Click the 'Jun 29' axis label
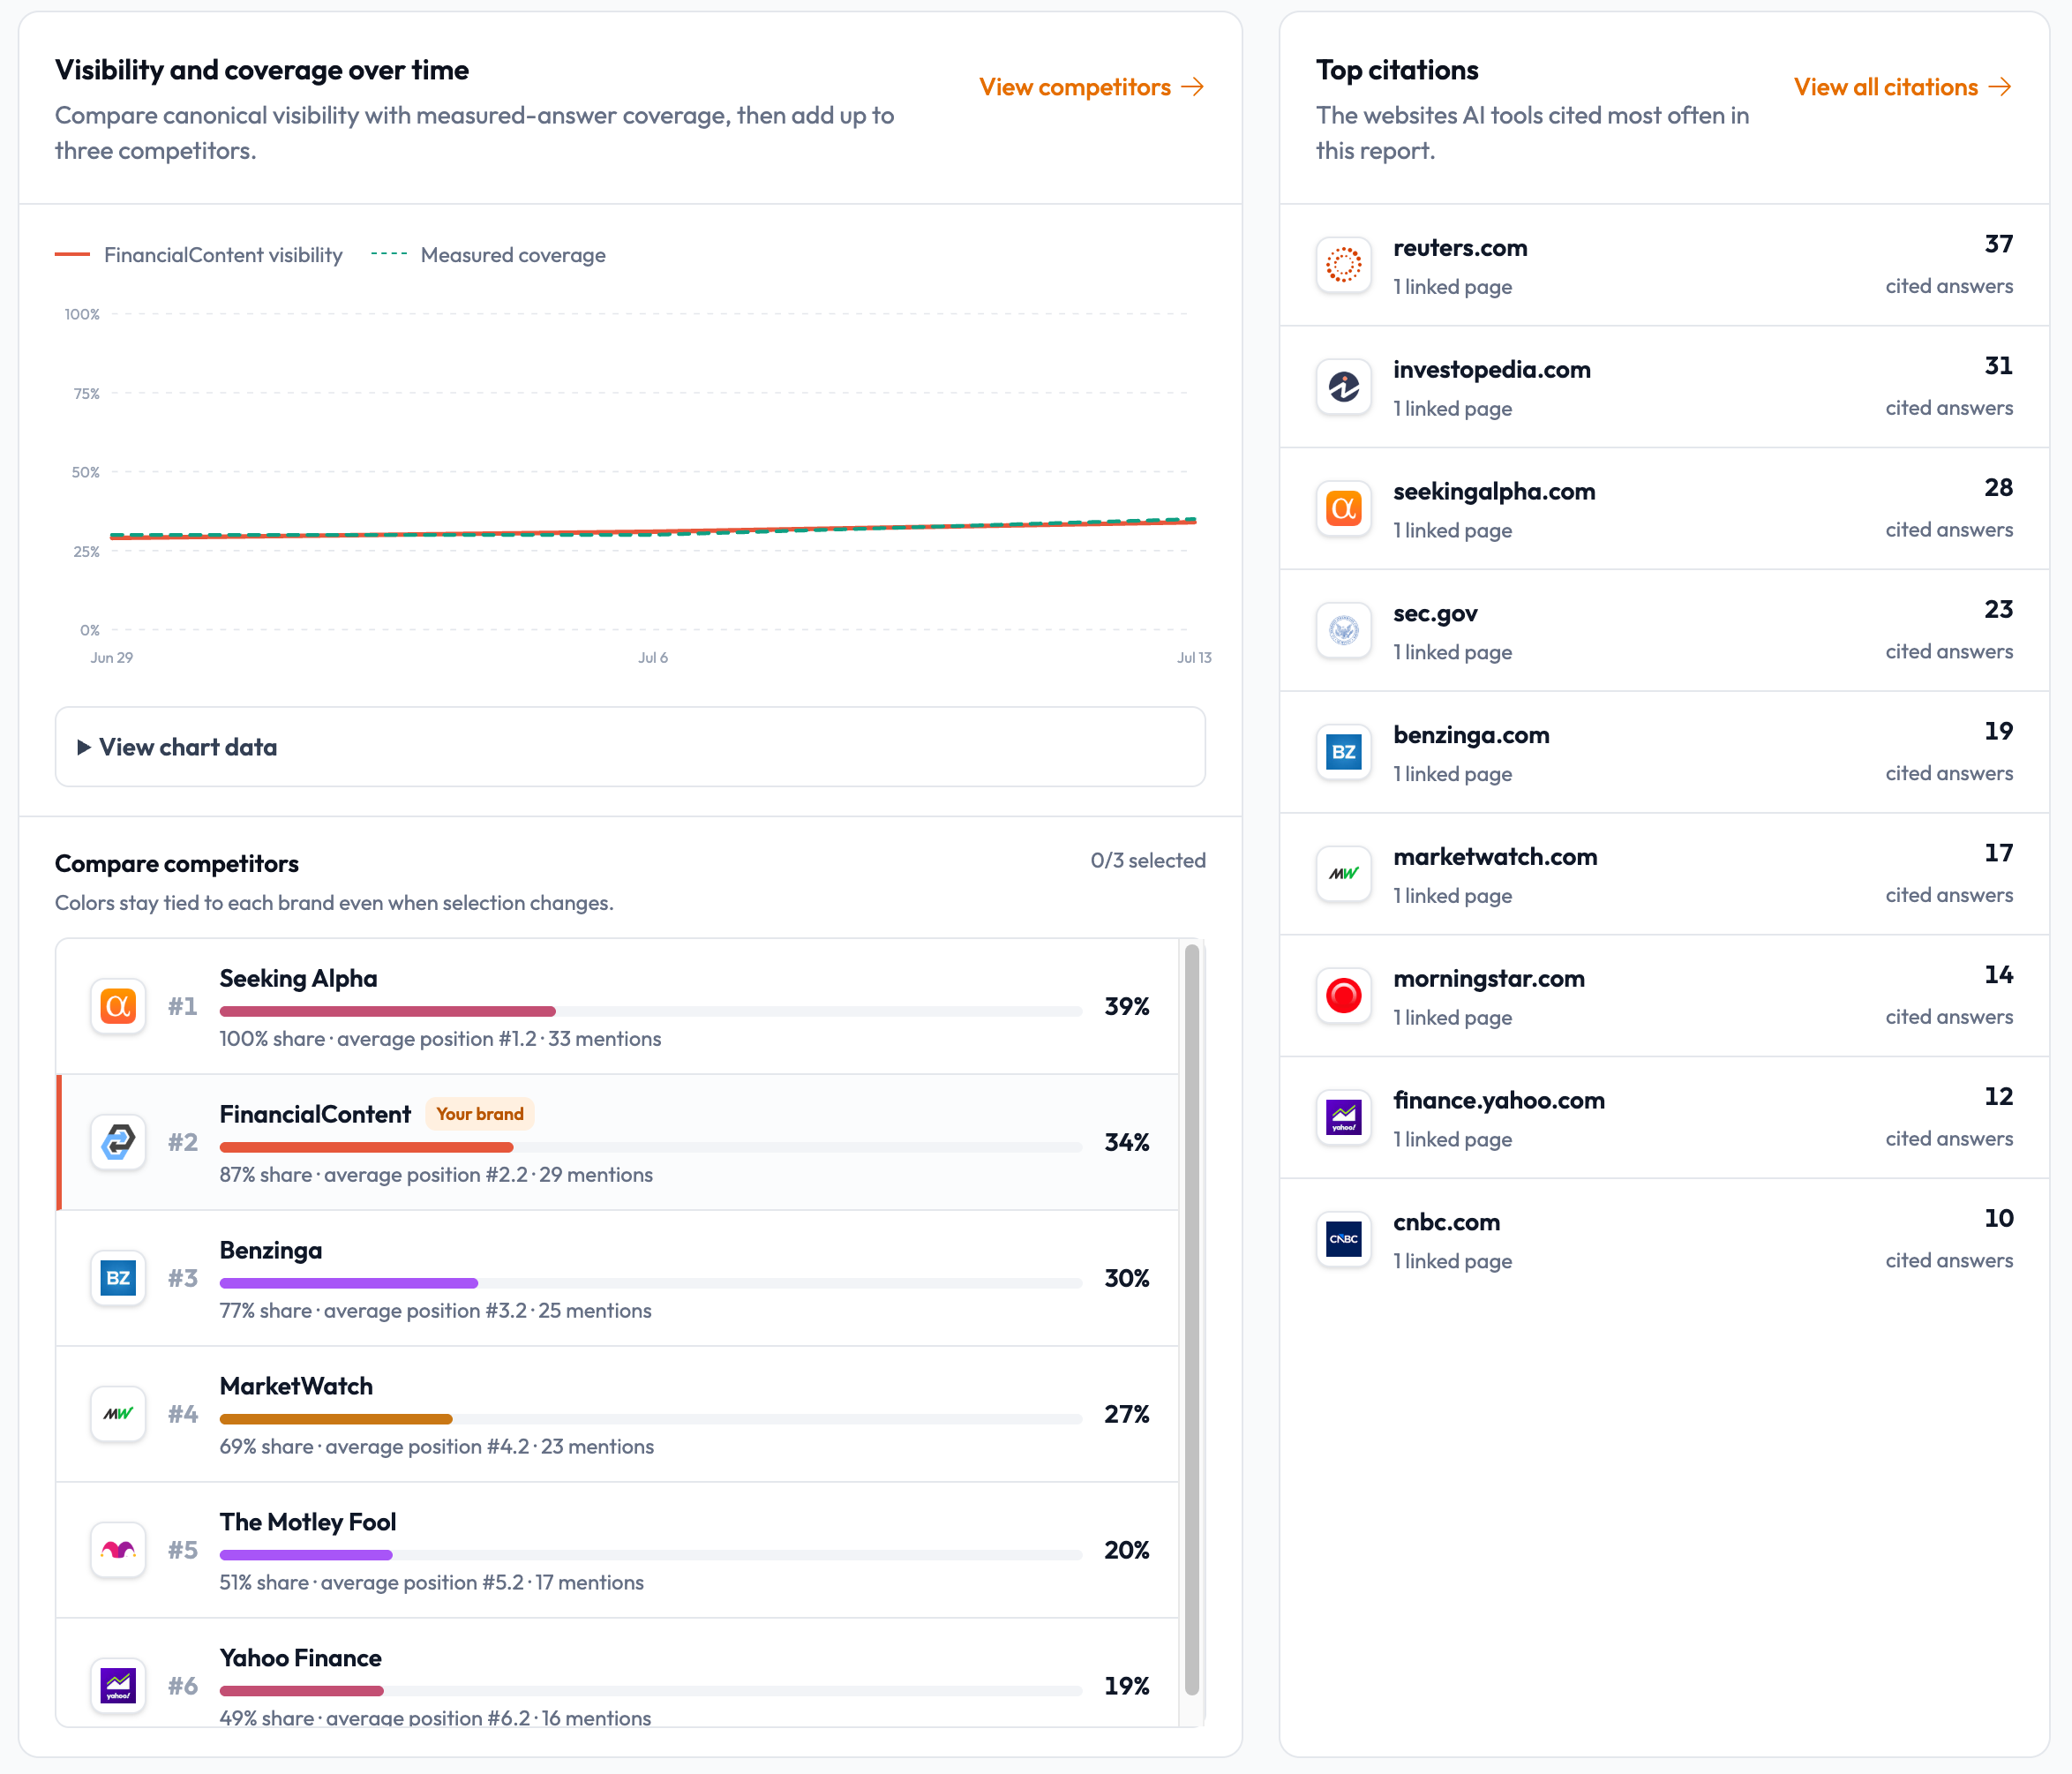 [111, 657]
